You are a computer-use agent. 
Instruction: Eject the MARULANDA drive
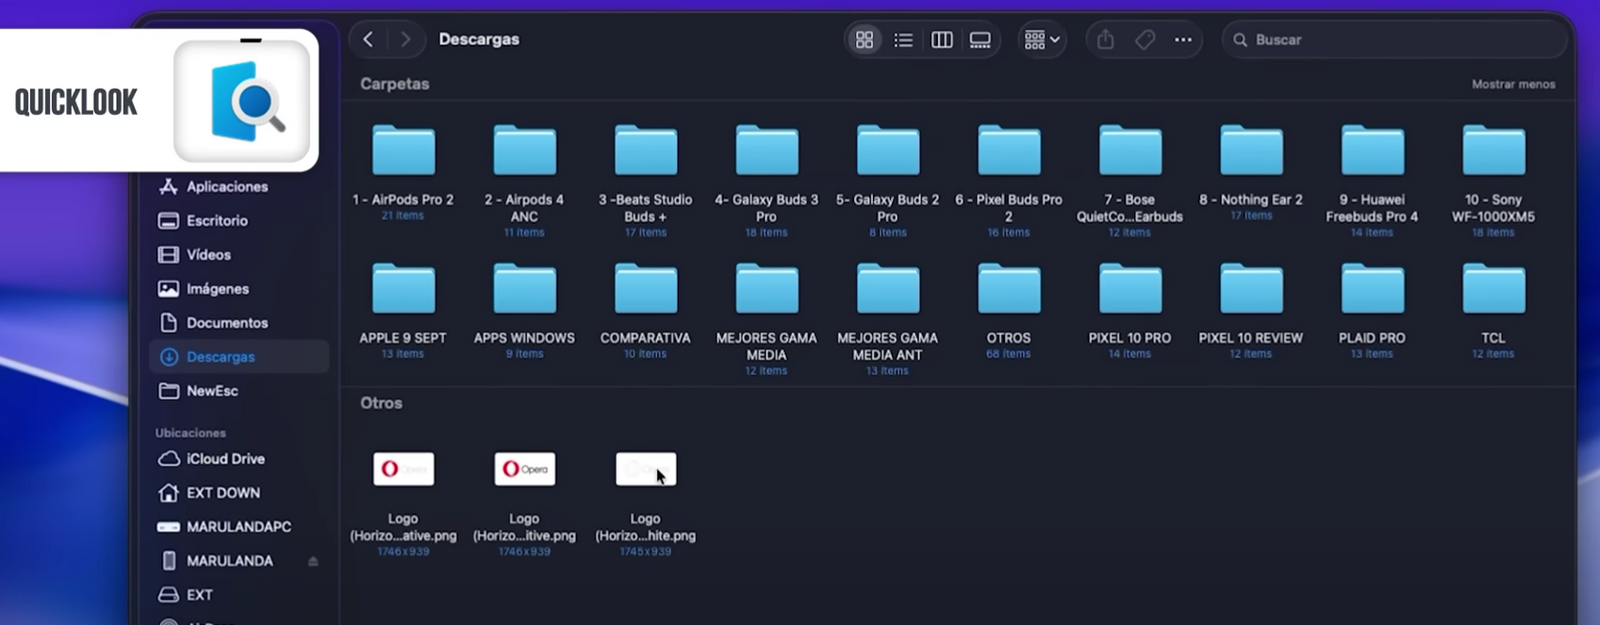(313, 561)
